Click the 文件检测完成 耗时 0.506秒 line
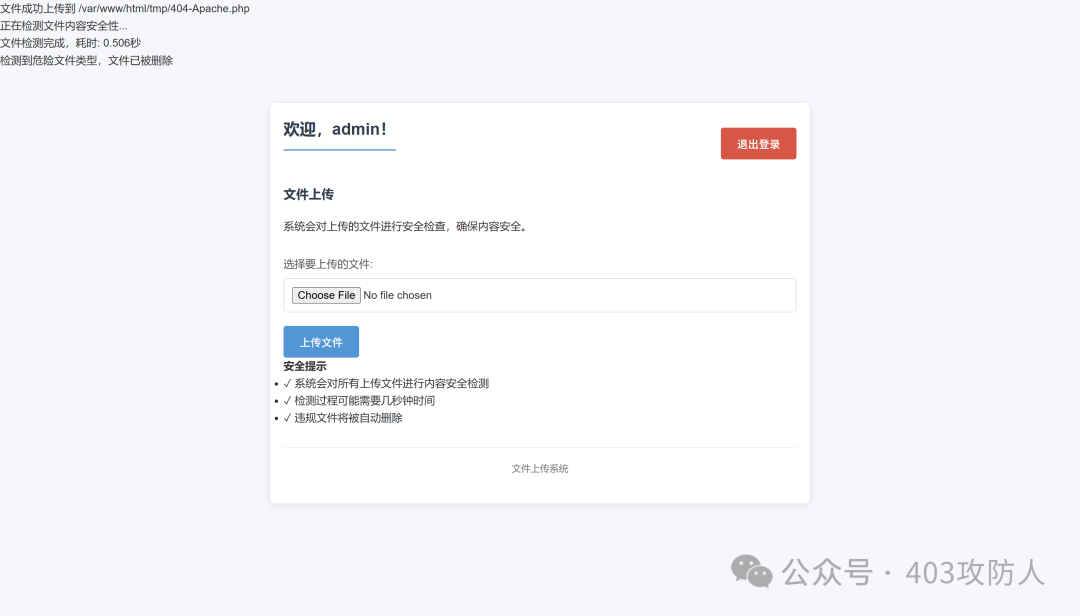Image resolution: width=1080 pixels, height=616 pixels. coord(70,43)
